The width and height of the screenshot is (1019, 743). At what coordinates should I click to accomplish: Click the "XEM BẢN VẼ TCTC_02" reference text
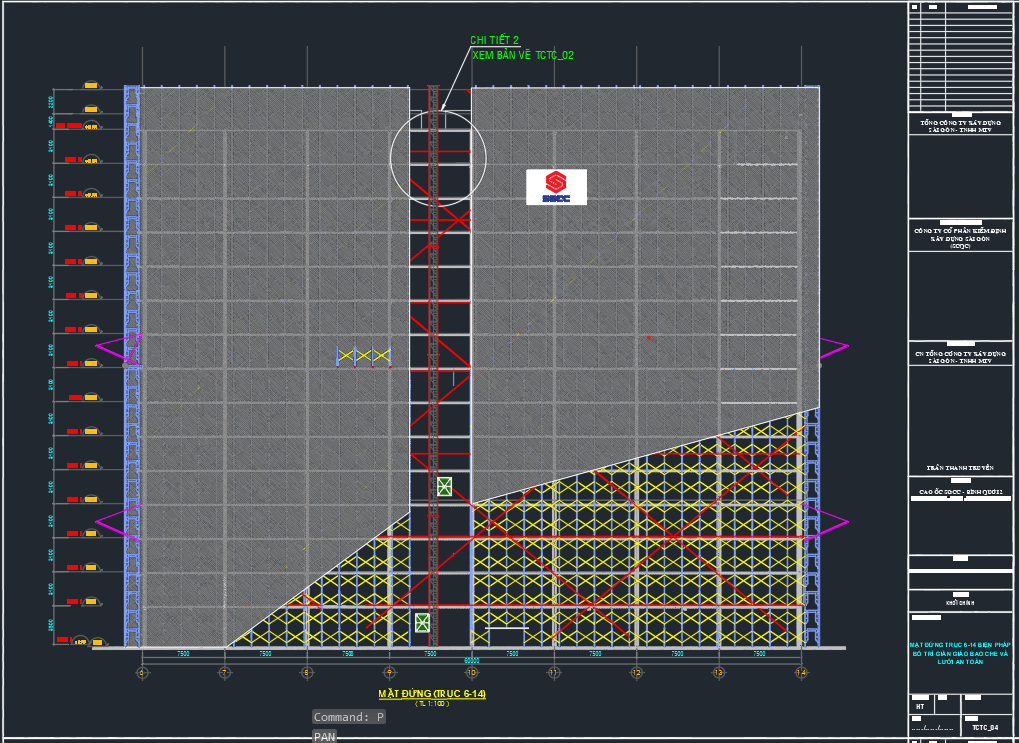(x=522, y=56)
